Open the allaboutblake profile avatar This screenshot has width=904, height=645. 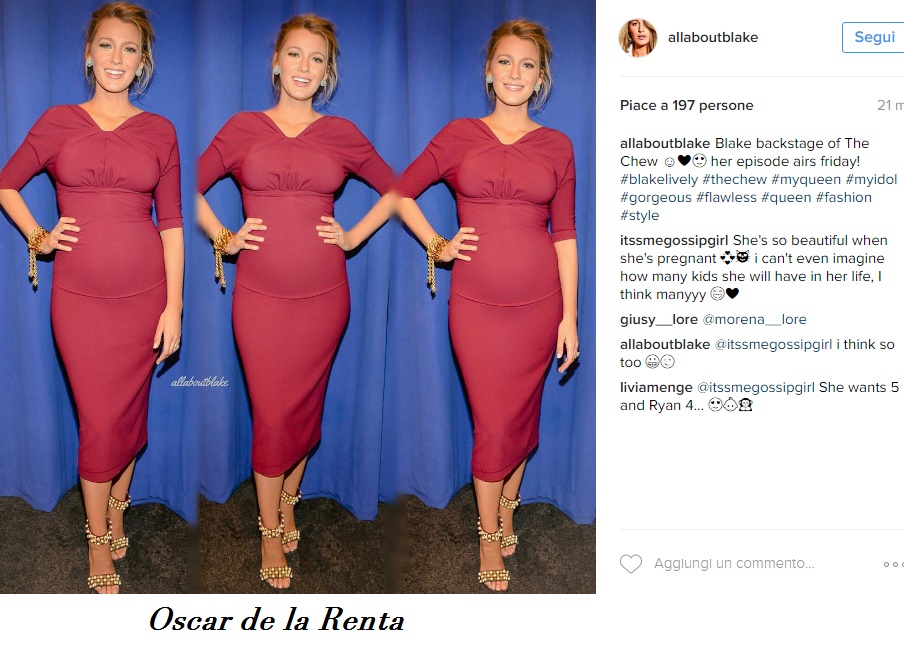(x=638, y=37)
